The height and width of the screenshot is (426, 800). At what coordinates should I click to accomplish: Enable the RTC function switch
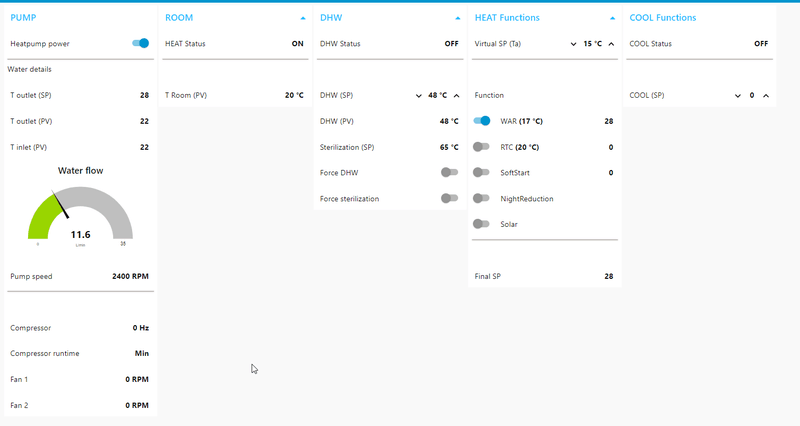click(481, 147)
